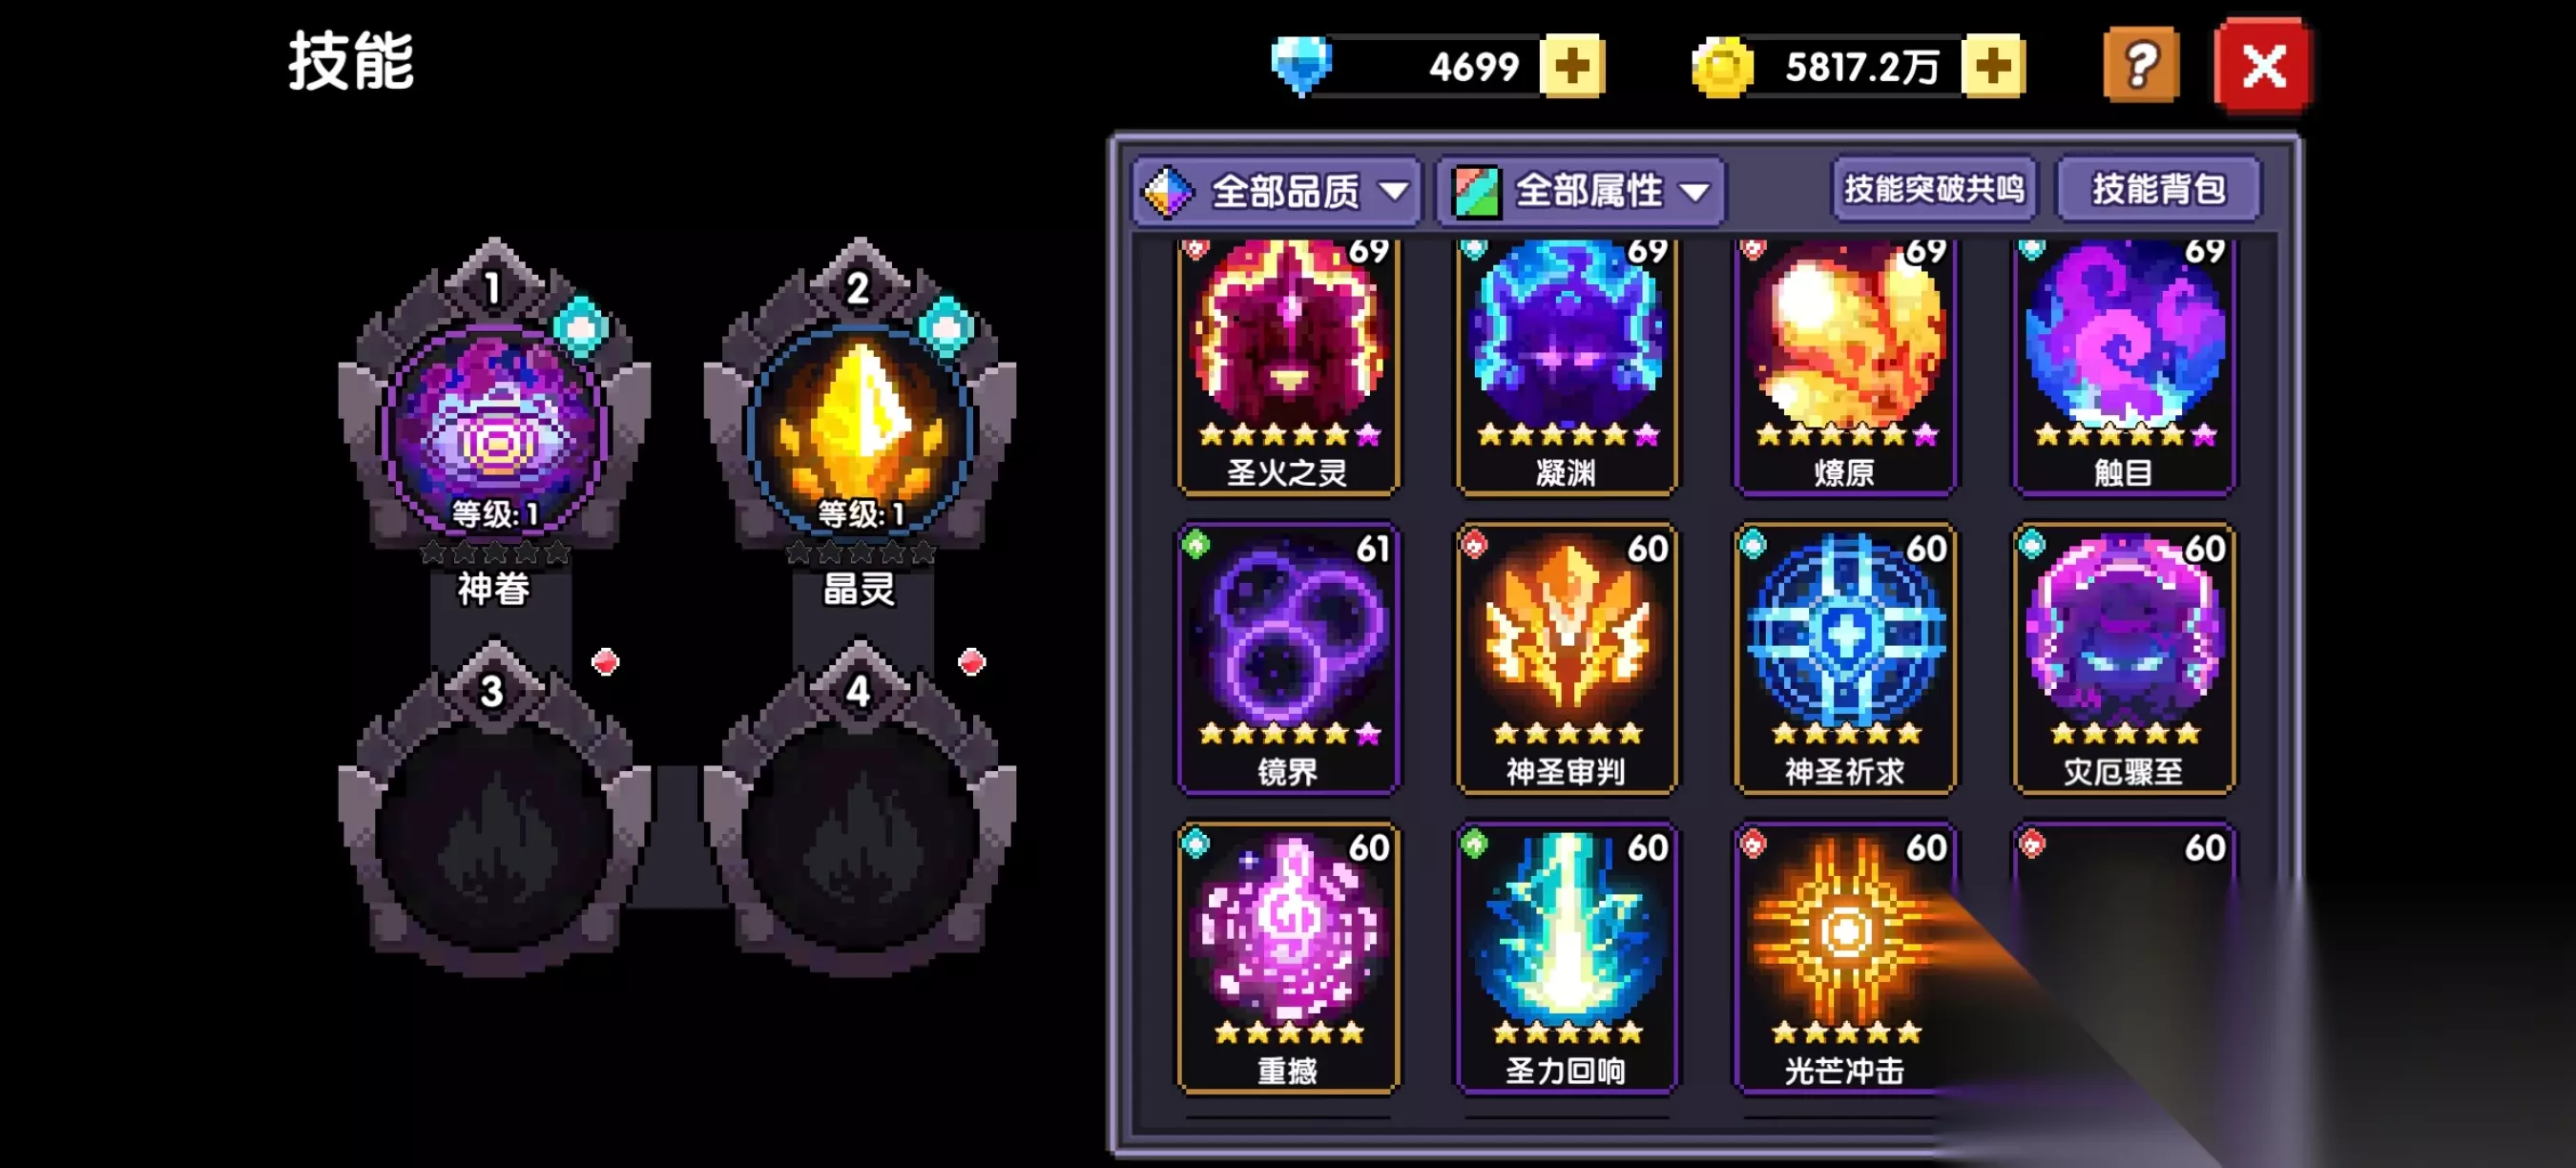
Task: Expand the 全部属性 attribute filter
Action: coord(1581,190)
